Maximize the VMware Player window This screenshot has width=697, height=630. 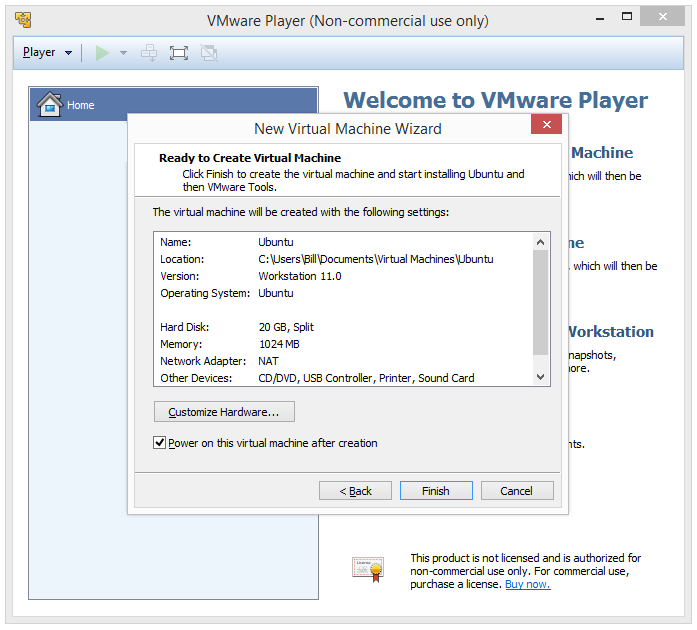[627, 17]
